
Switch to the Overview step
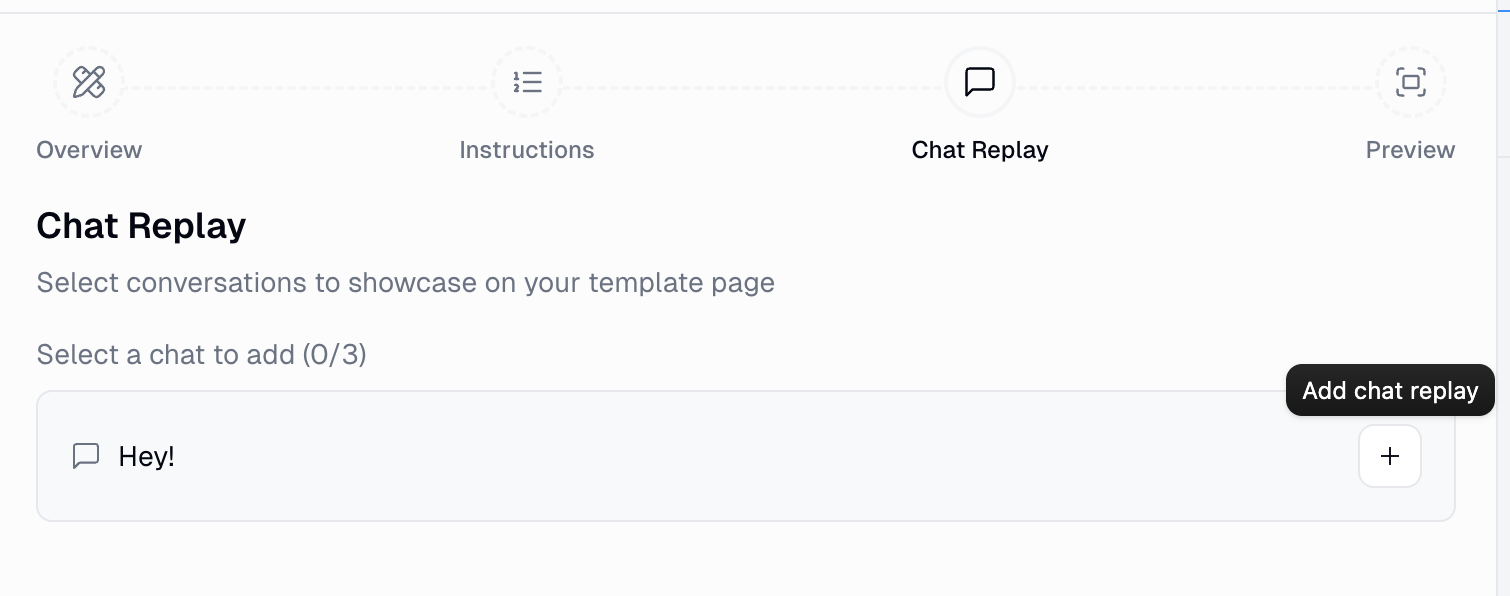[89, 149]
